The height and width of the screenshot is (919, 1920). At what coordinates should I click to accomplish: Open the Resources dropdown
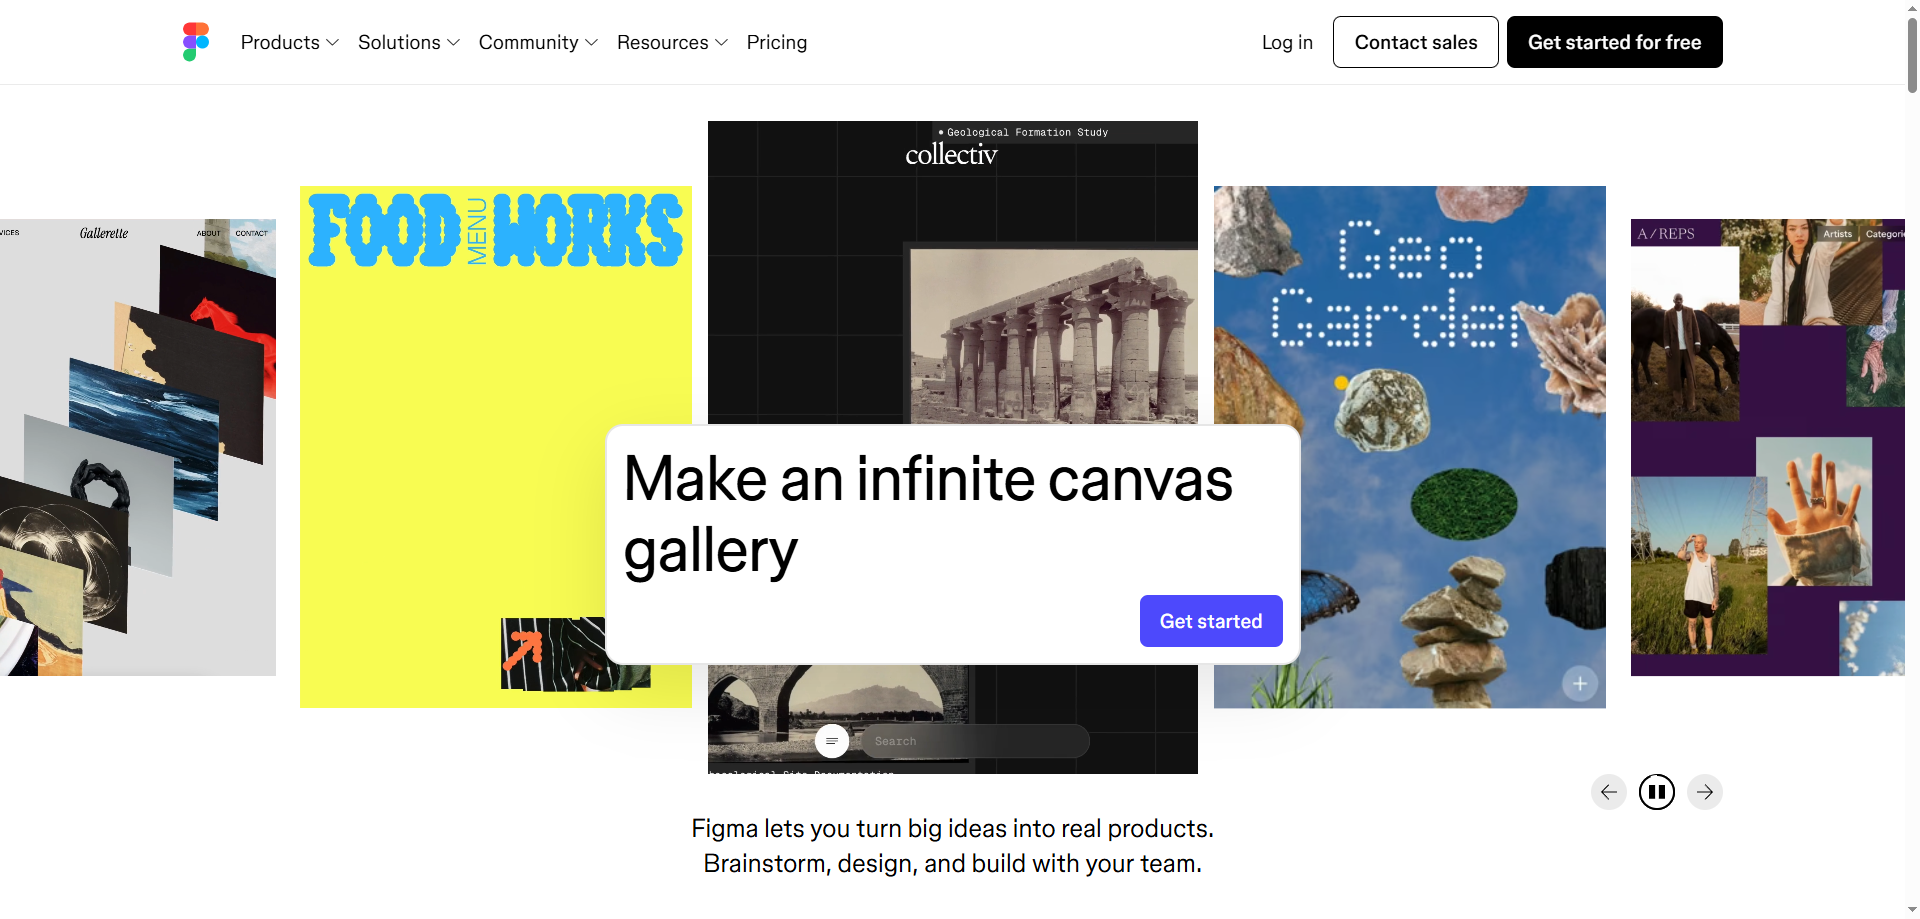[672, 42]
